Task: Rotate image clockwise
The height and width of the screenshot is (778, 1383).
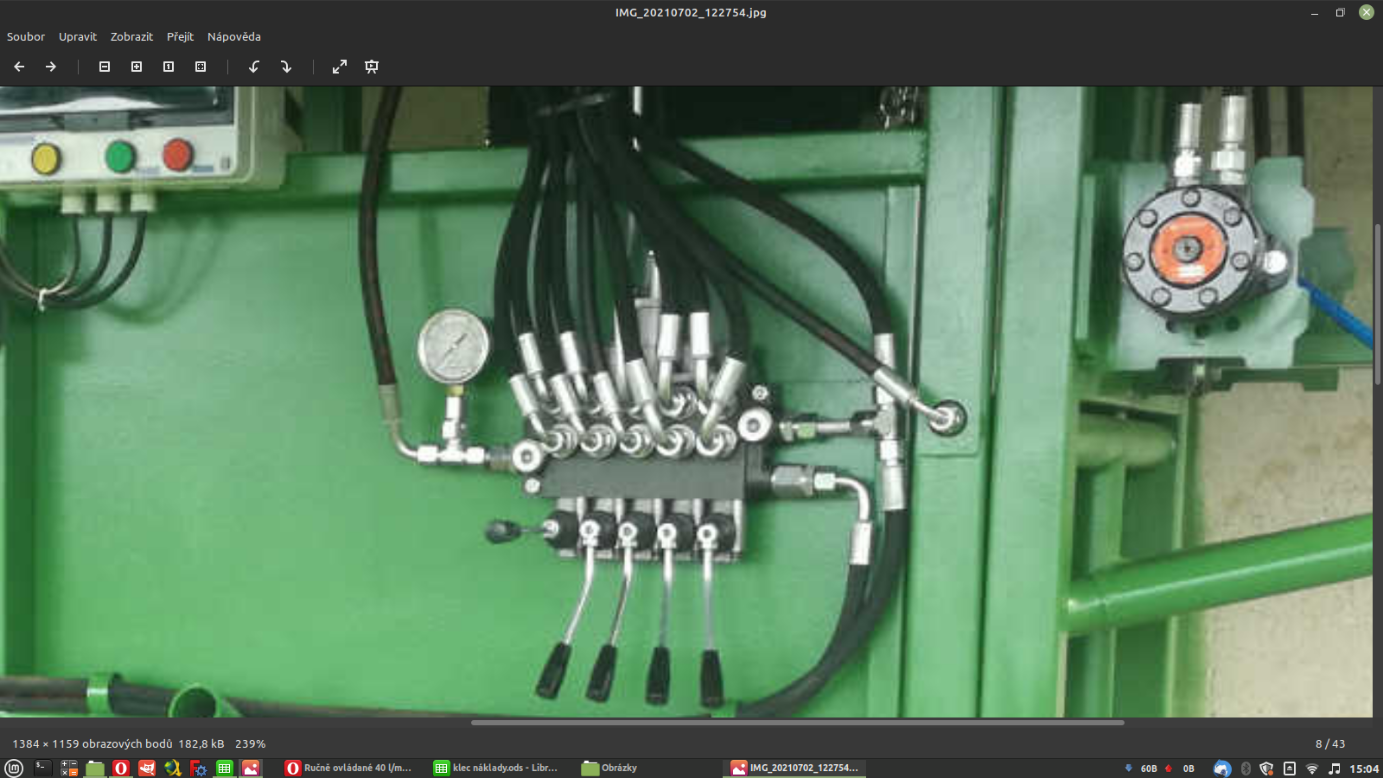Action: coord(286,67)
